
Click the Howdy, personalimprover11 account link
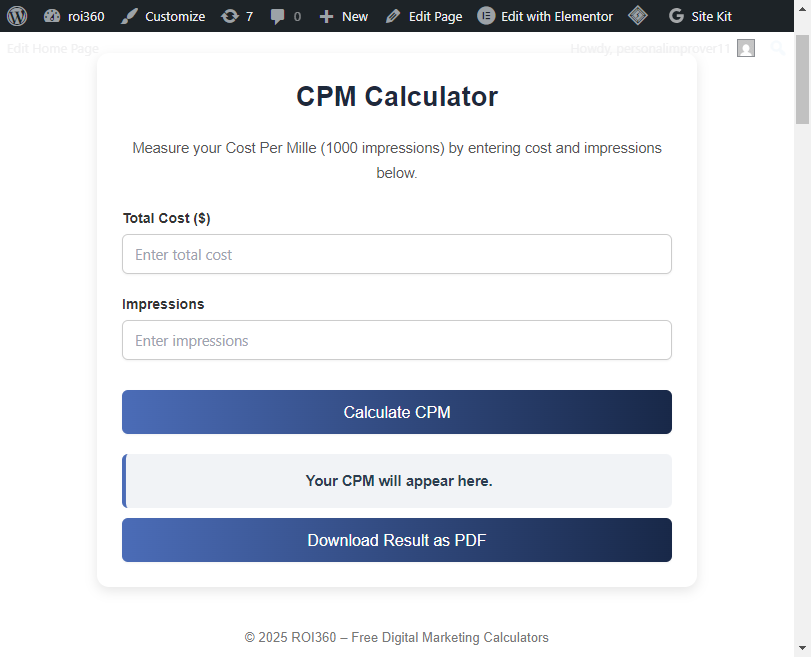[650, 48]
